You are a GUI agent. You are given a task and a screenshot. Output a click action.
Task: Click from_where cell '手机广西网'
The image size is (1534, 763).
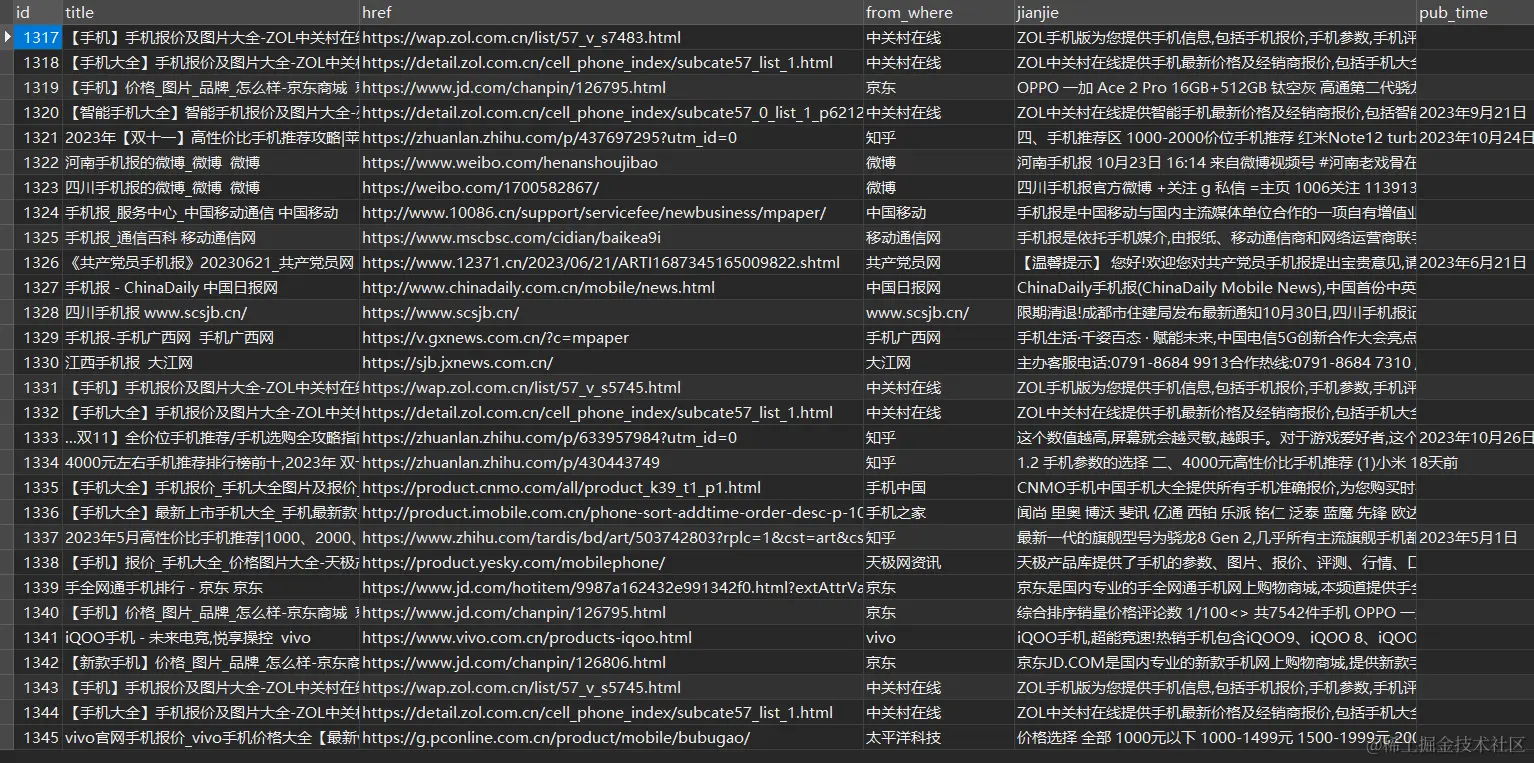click(903, 338)
